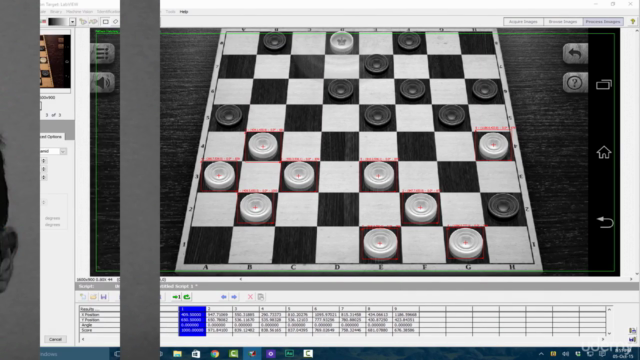The width and height of the screenshot is (640, 360).
Task: Click the X Position row label
Action: click(x=91, y=315)
